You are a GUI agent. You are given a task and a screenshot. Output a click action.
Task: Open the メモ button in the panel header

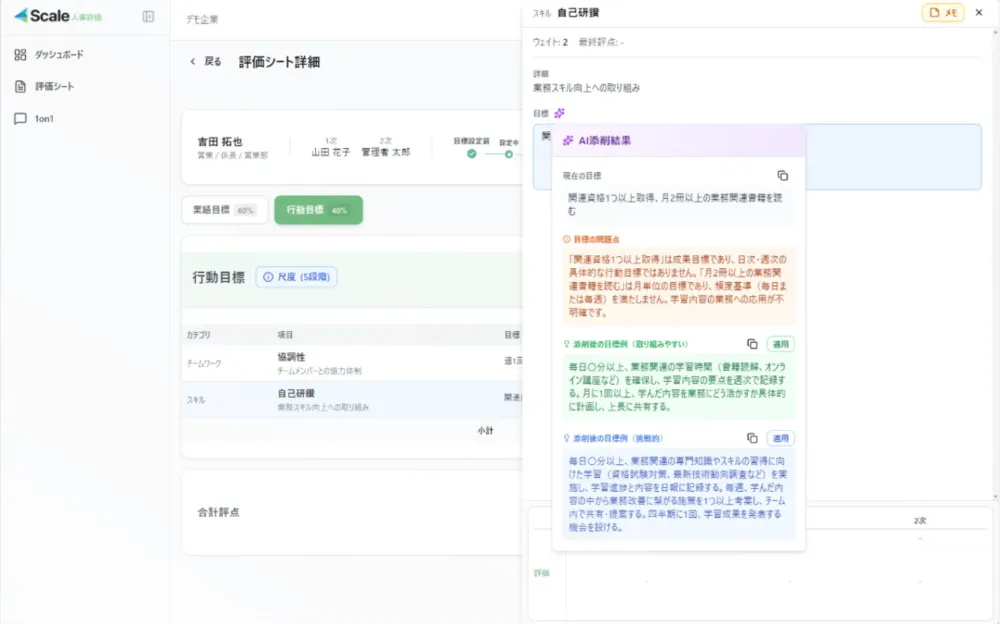943,12
